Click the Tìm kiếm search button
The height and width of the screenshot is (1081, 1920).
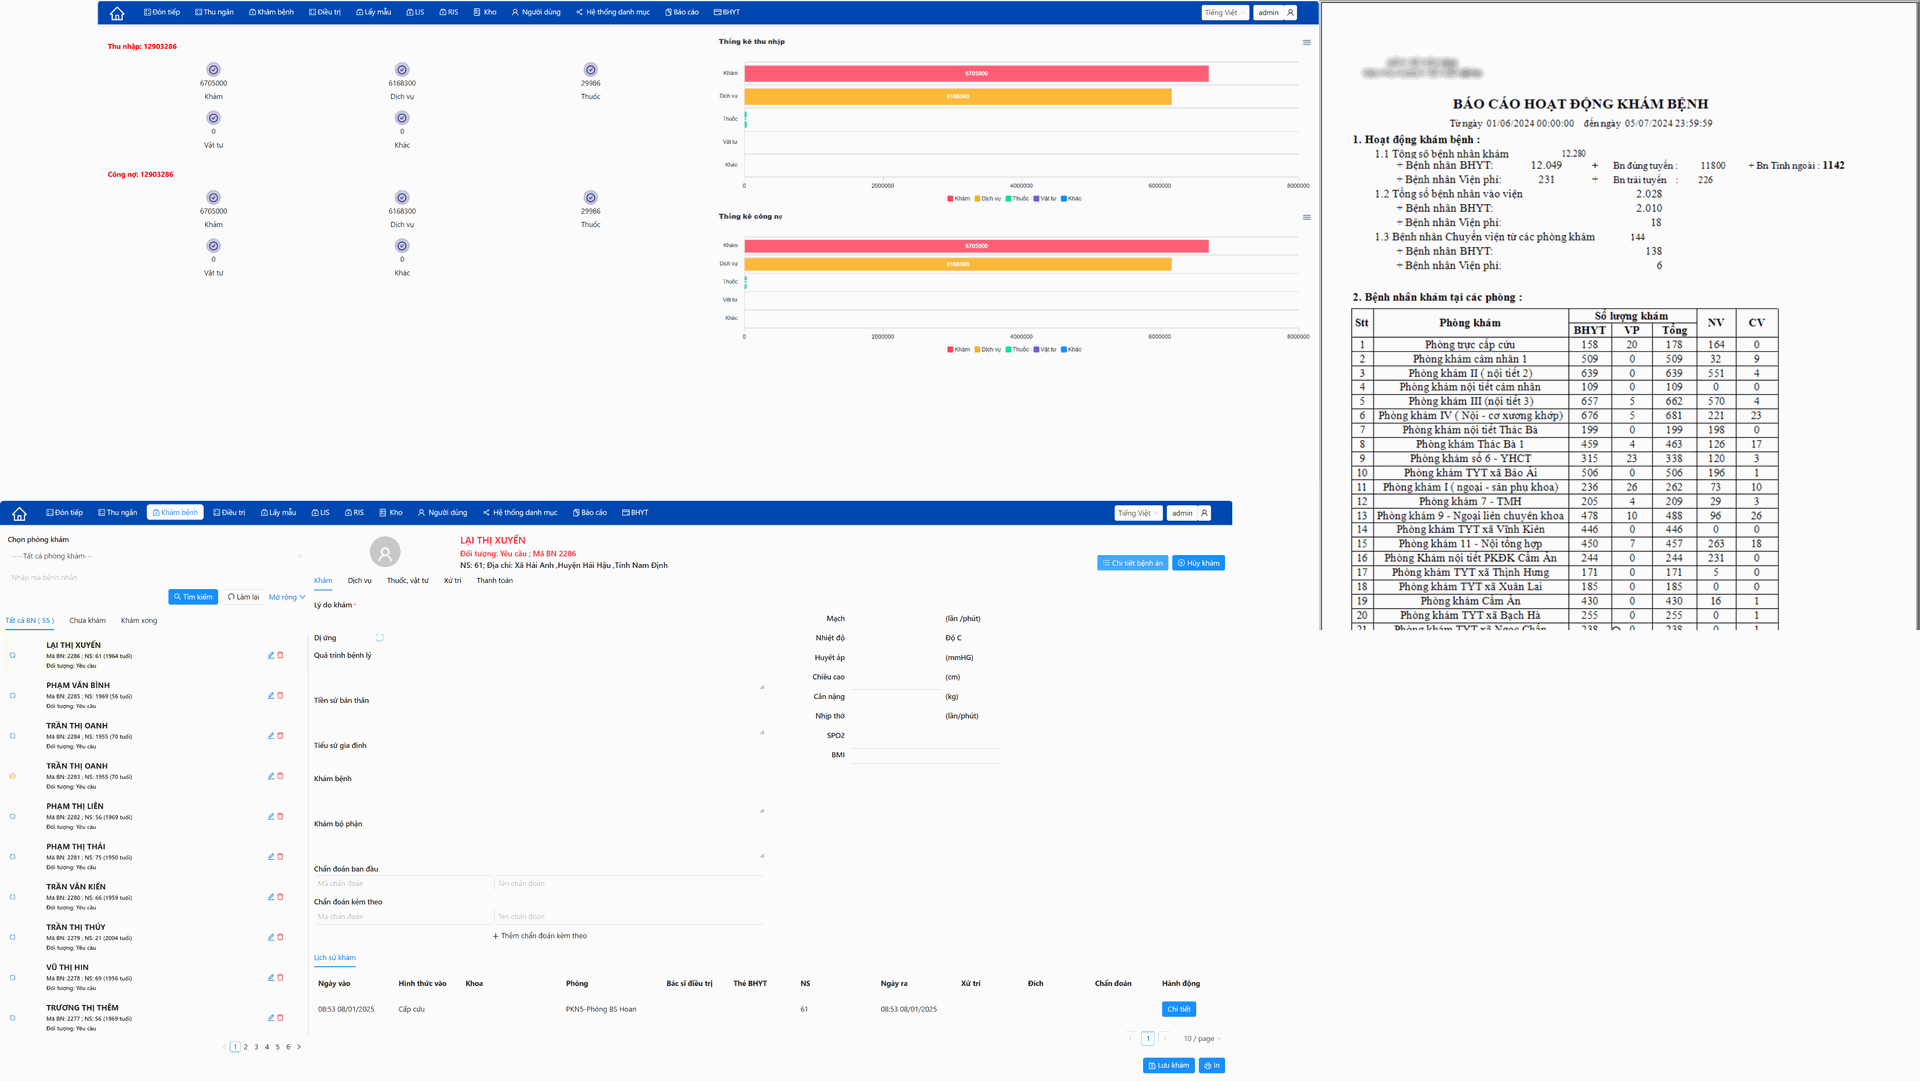tap(193, 597)
